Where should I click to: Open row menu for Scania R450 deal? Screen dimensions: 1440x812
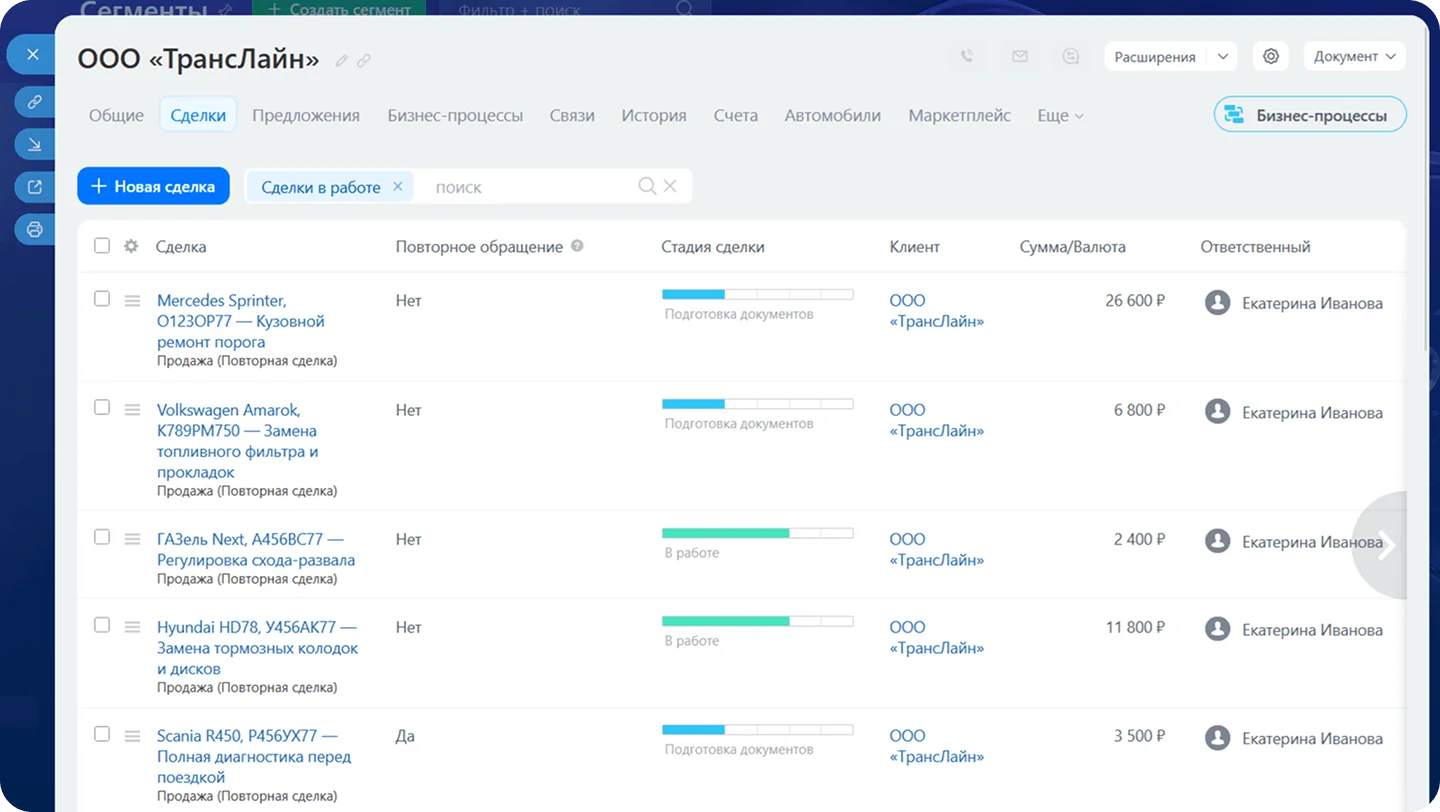132,736
